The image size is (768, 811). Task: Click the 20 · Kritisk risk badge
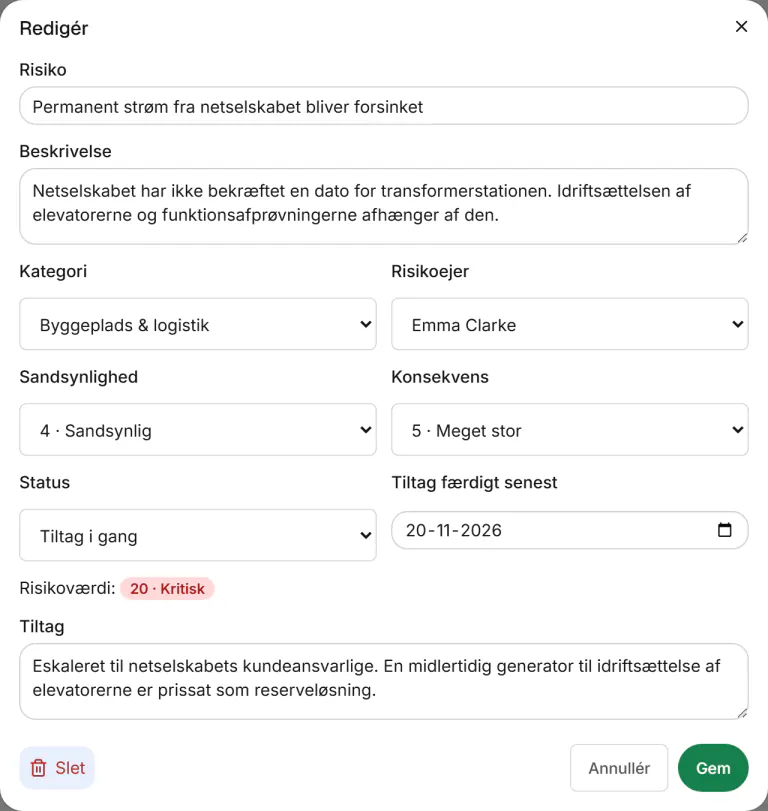click(x=167, y=589)
